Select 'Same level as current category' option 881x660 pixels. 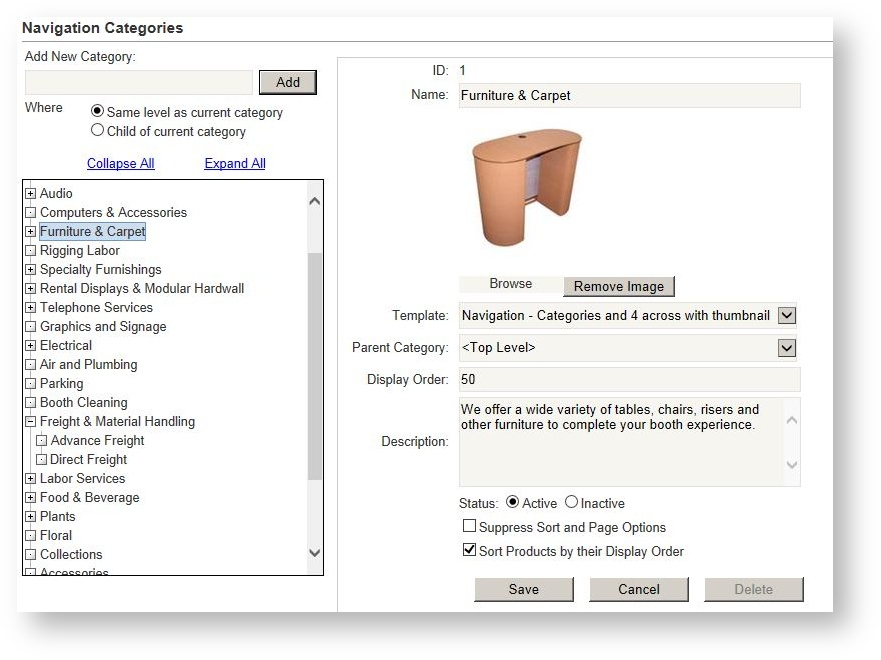point(97,112)
